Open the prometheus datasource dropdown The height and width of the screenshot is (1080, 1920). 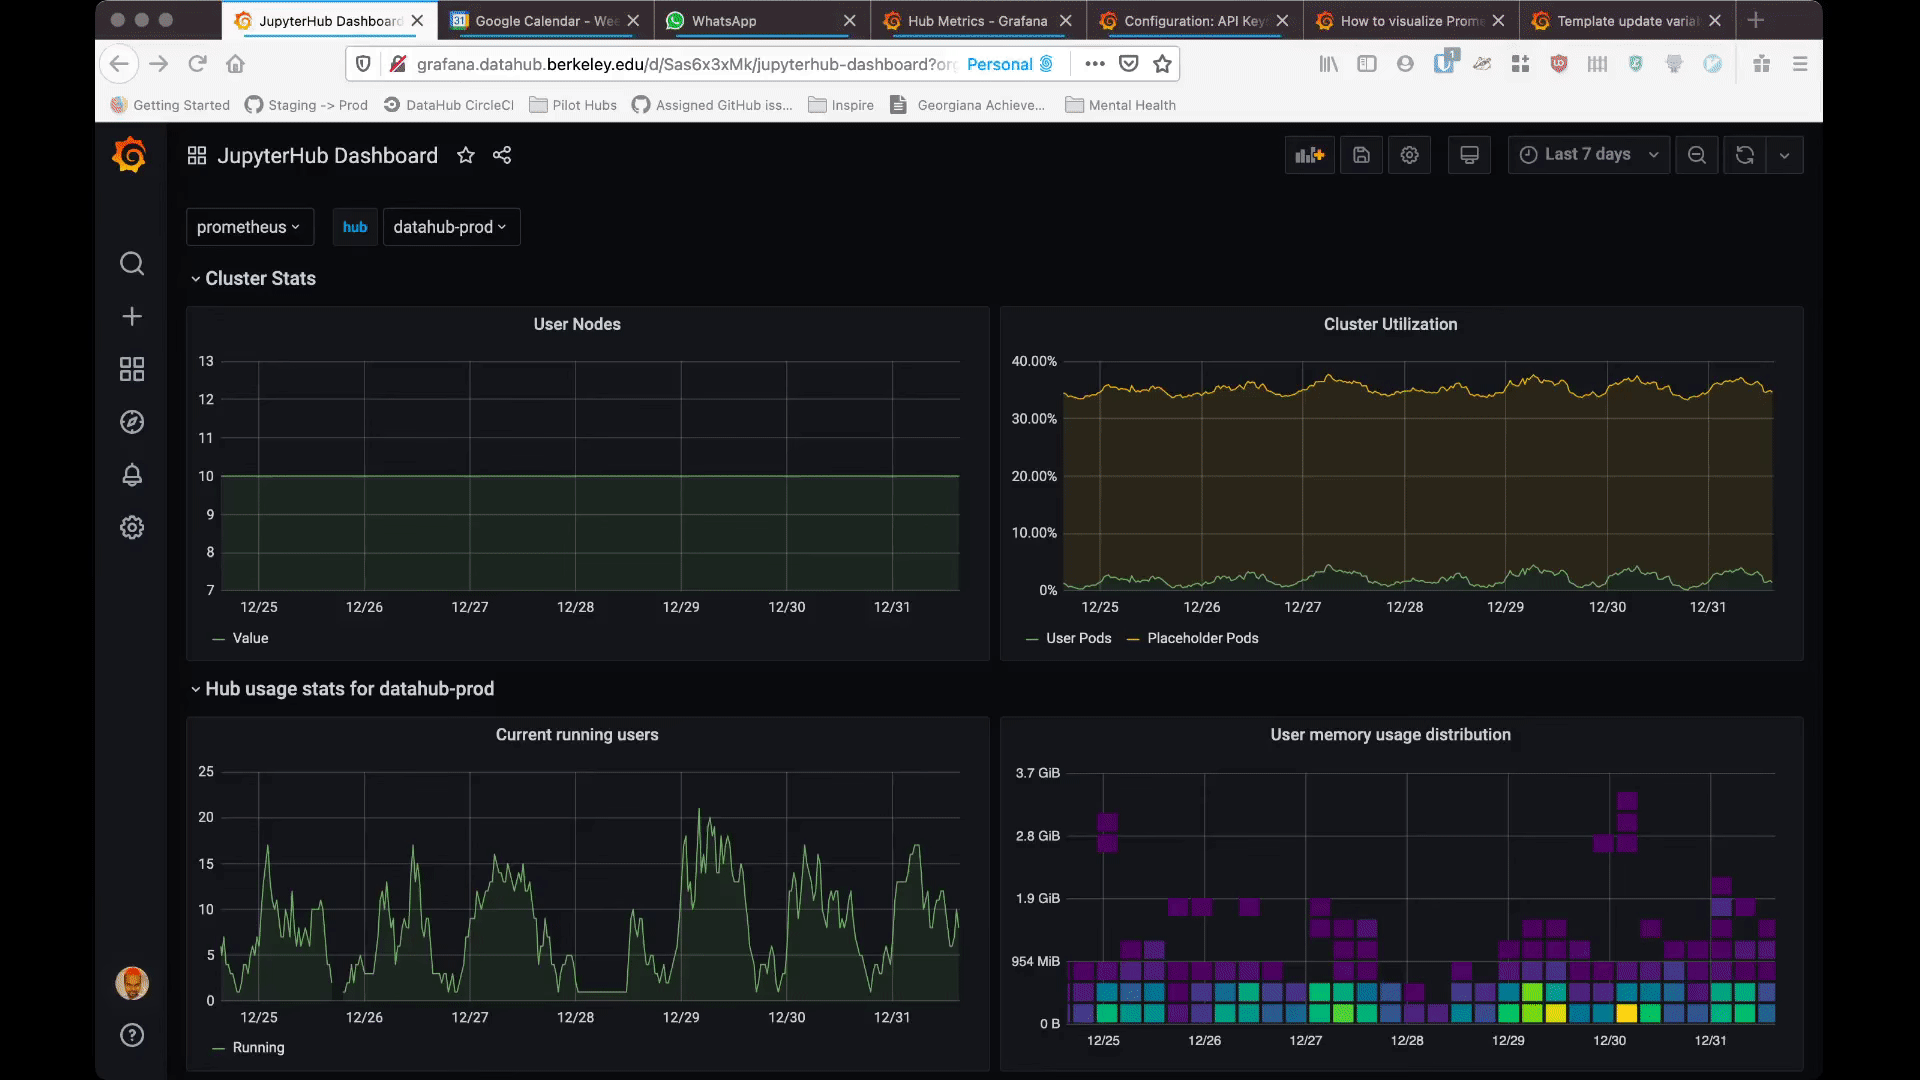[x=248, y=225]
